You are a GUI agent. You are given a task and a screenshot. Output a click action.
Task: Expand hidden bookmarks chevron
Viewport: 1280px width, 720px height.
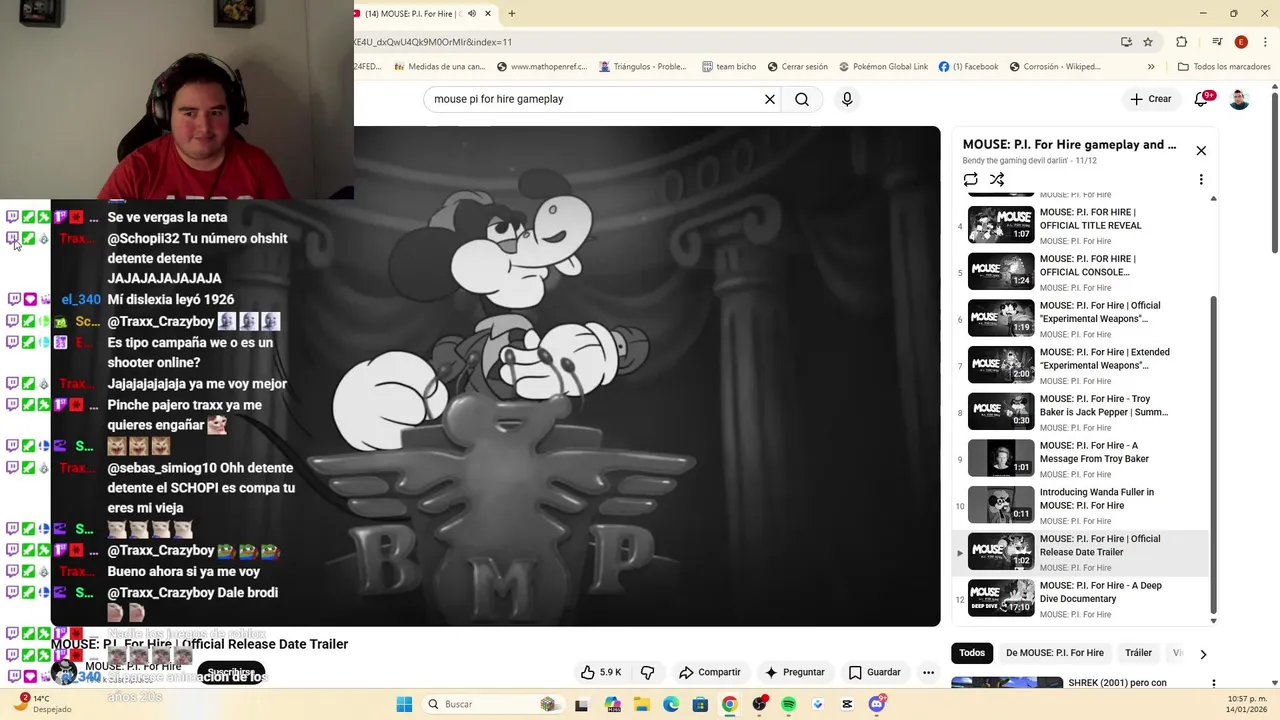click(1151, 67)
